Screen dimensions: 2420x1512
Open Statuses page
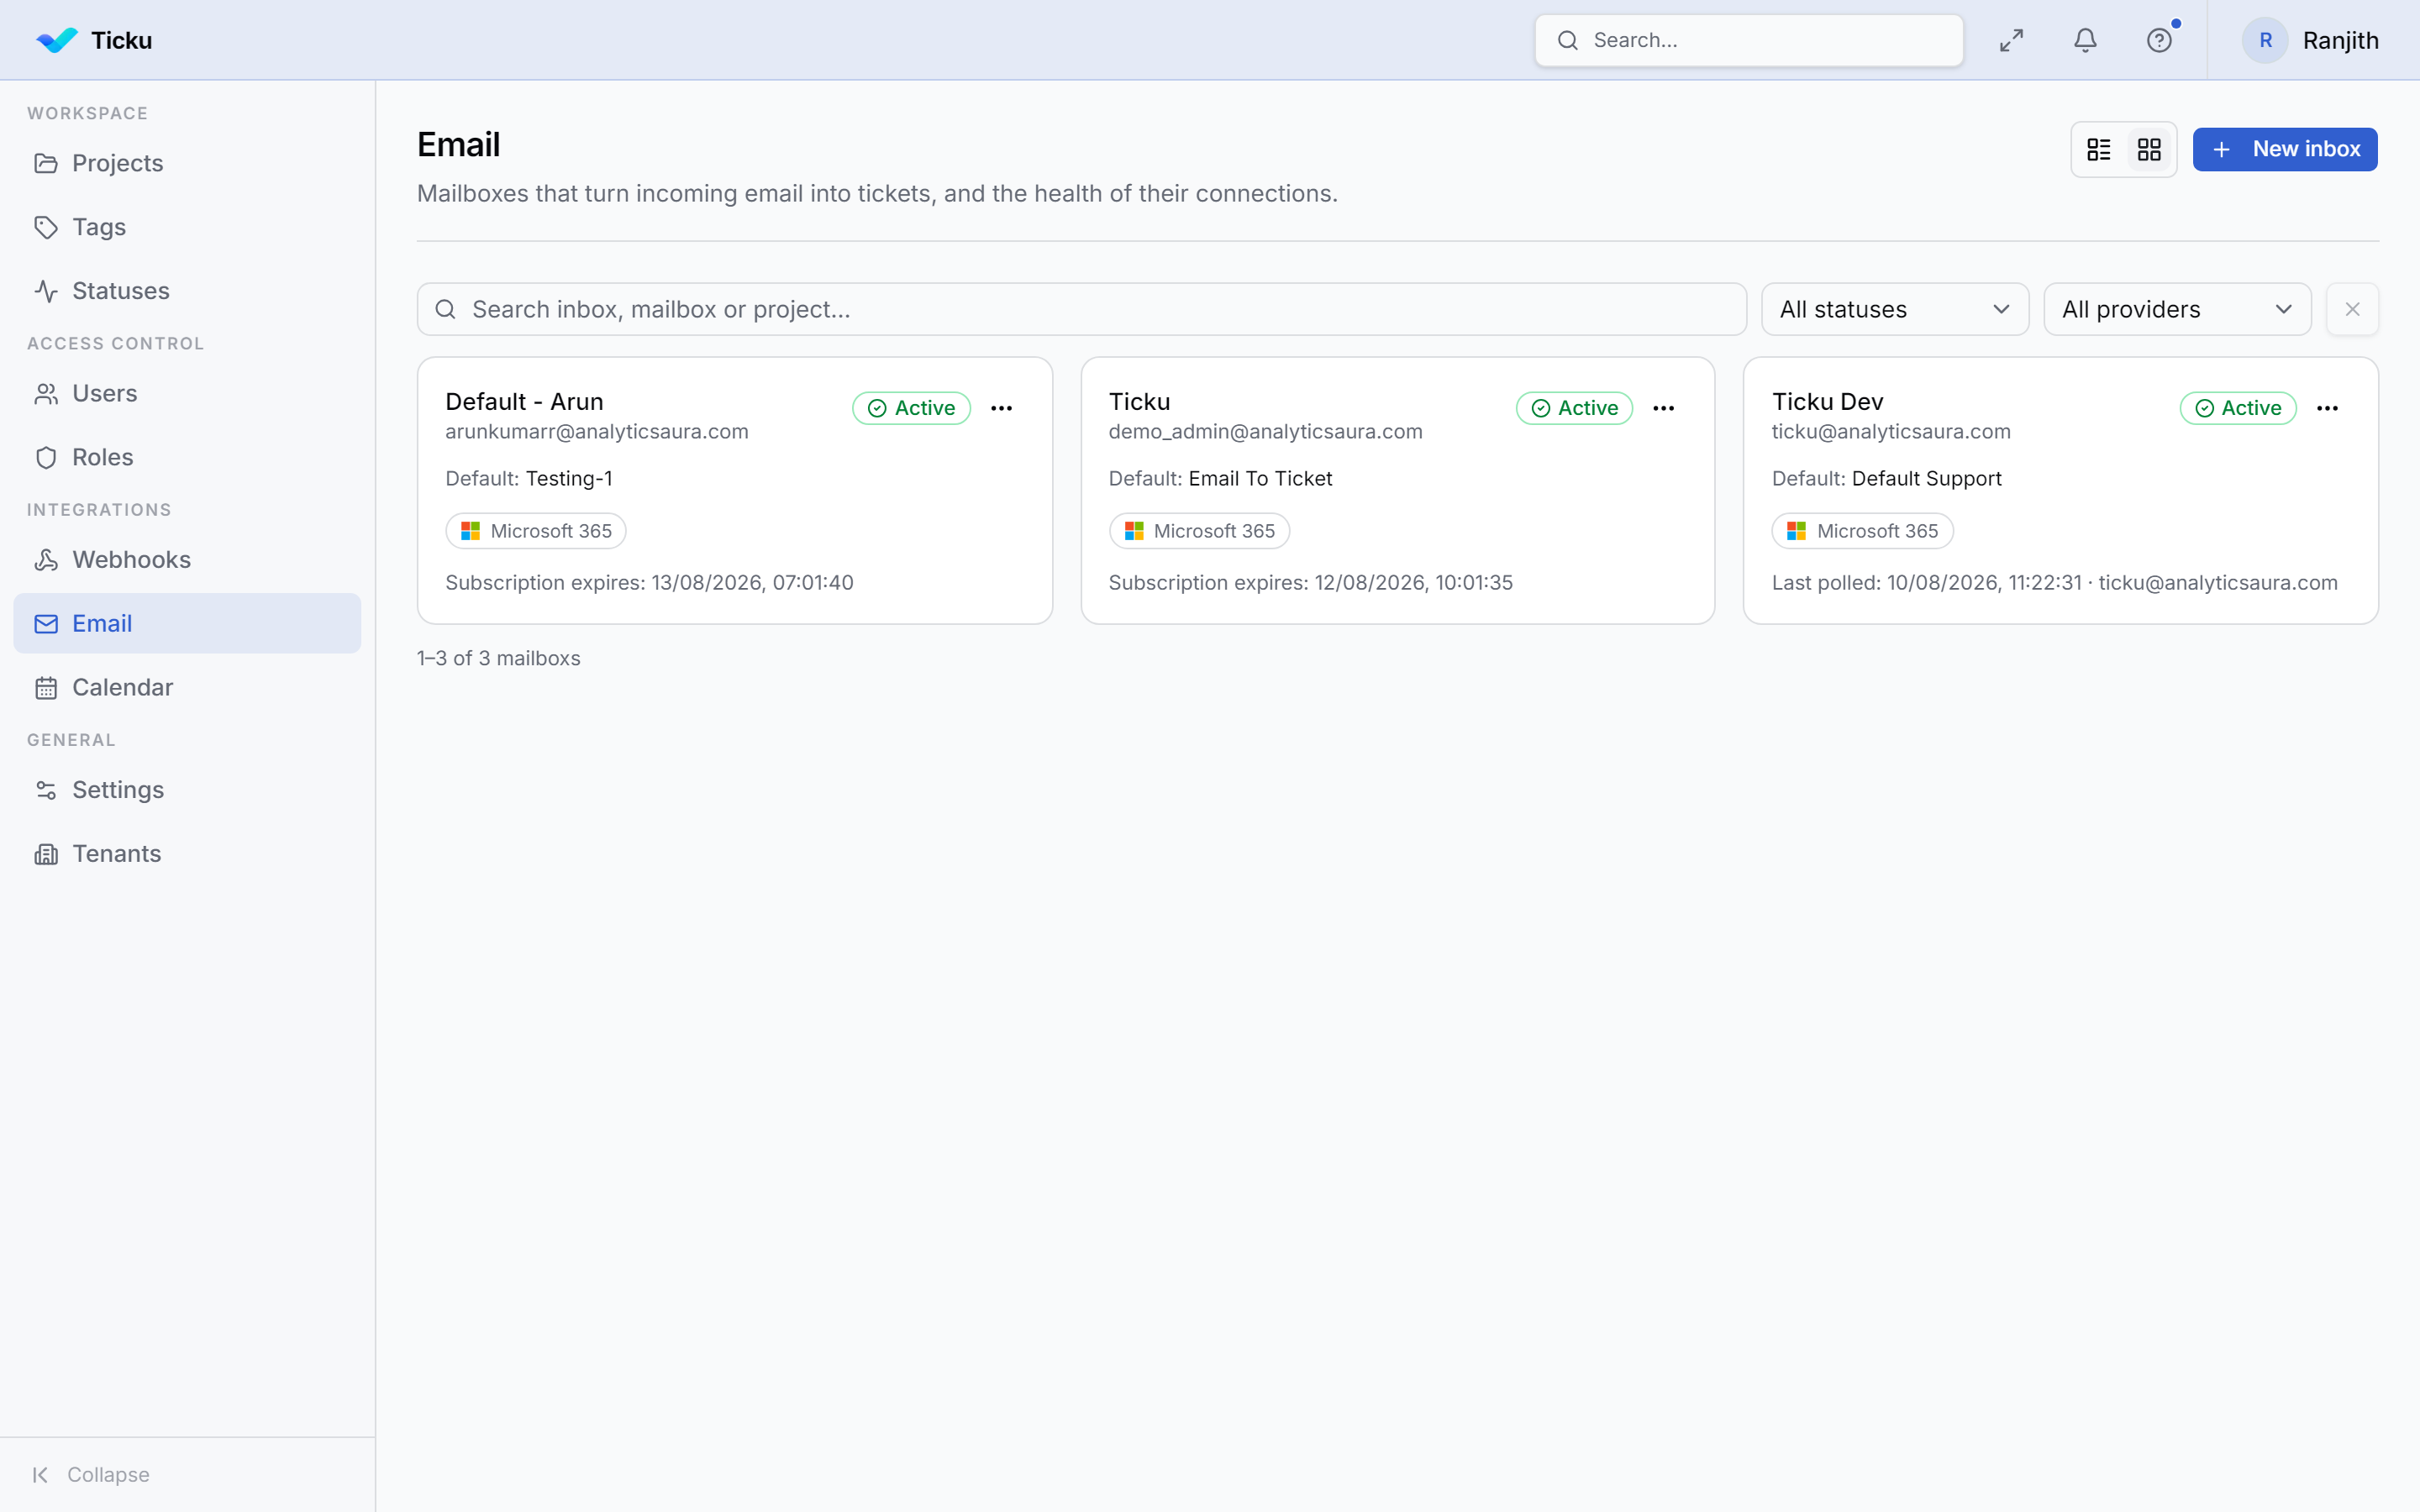click(x=187, y=291)
